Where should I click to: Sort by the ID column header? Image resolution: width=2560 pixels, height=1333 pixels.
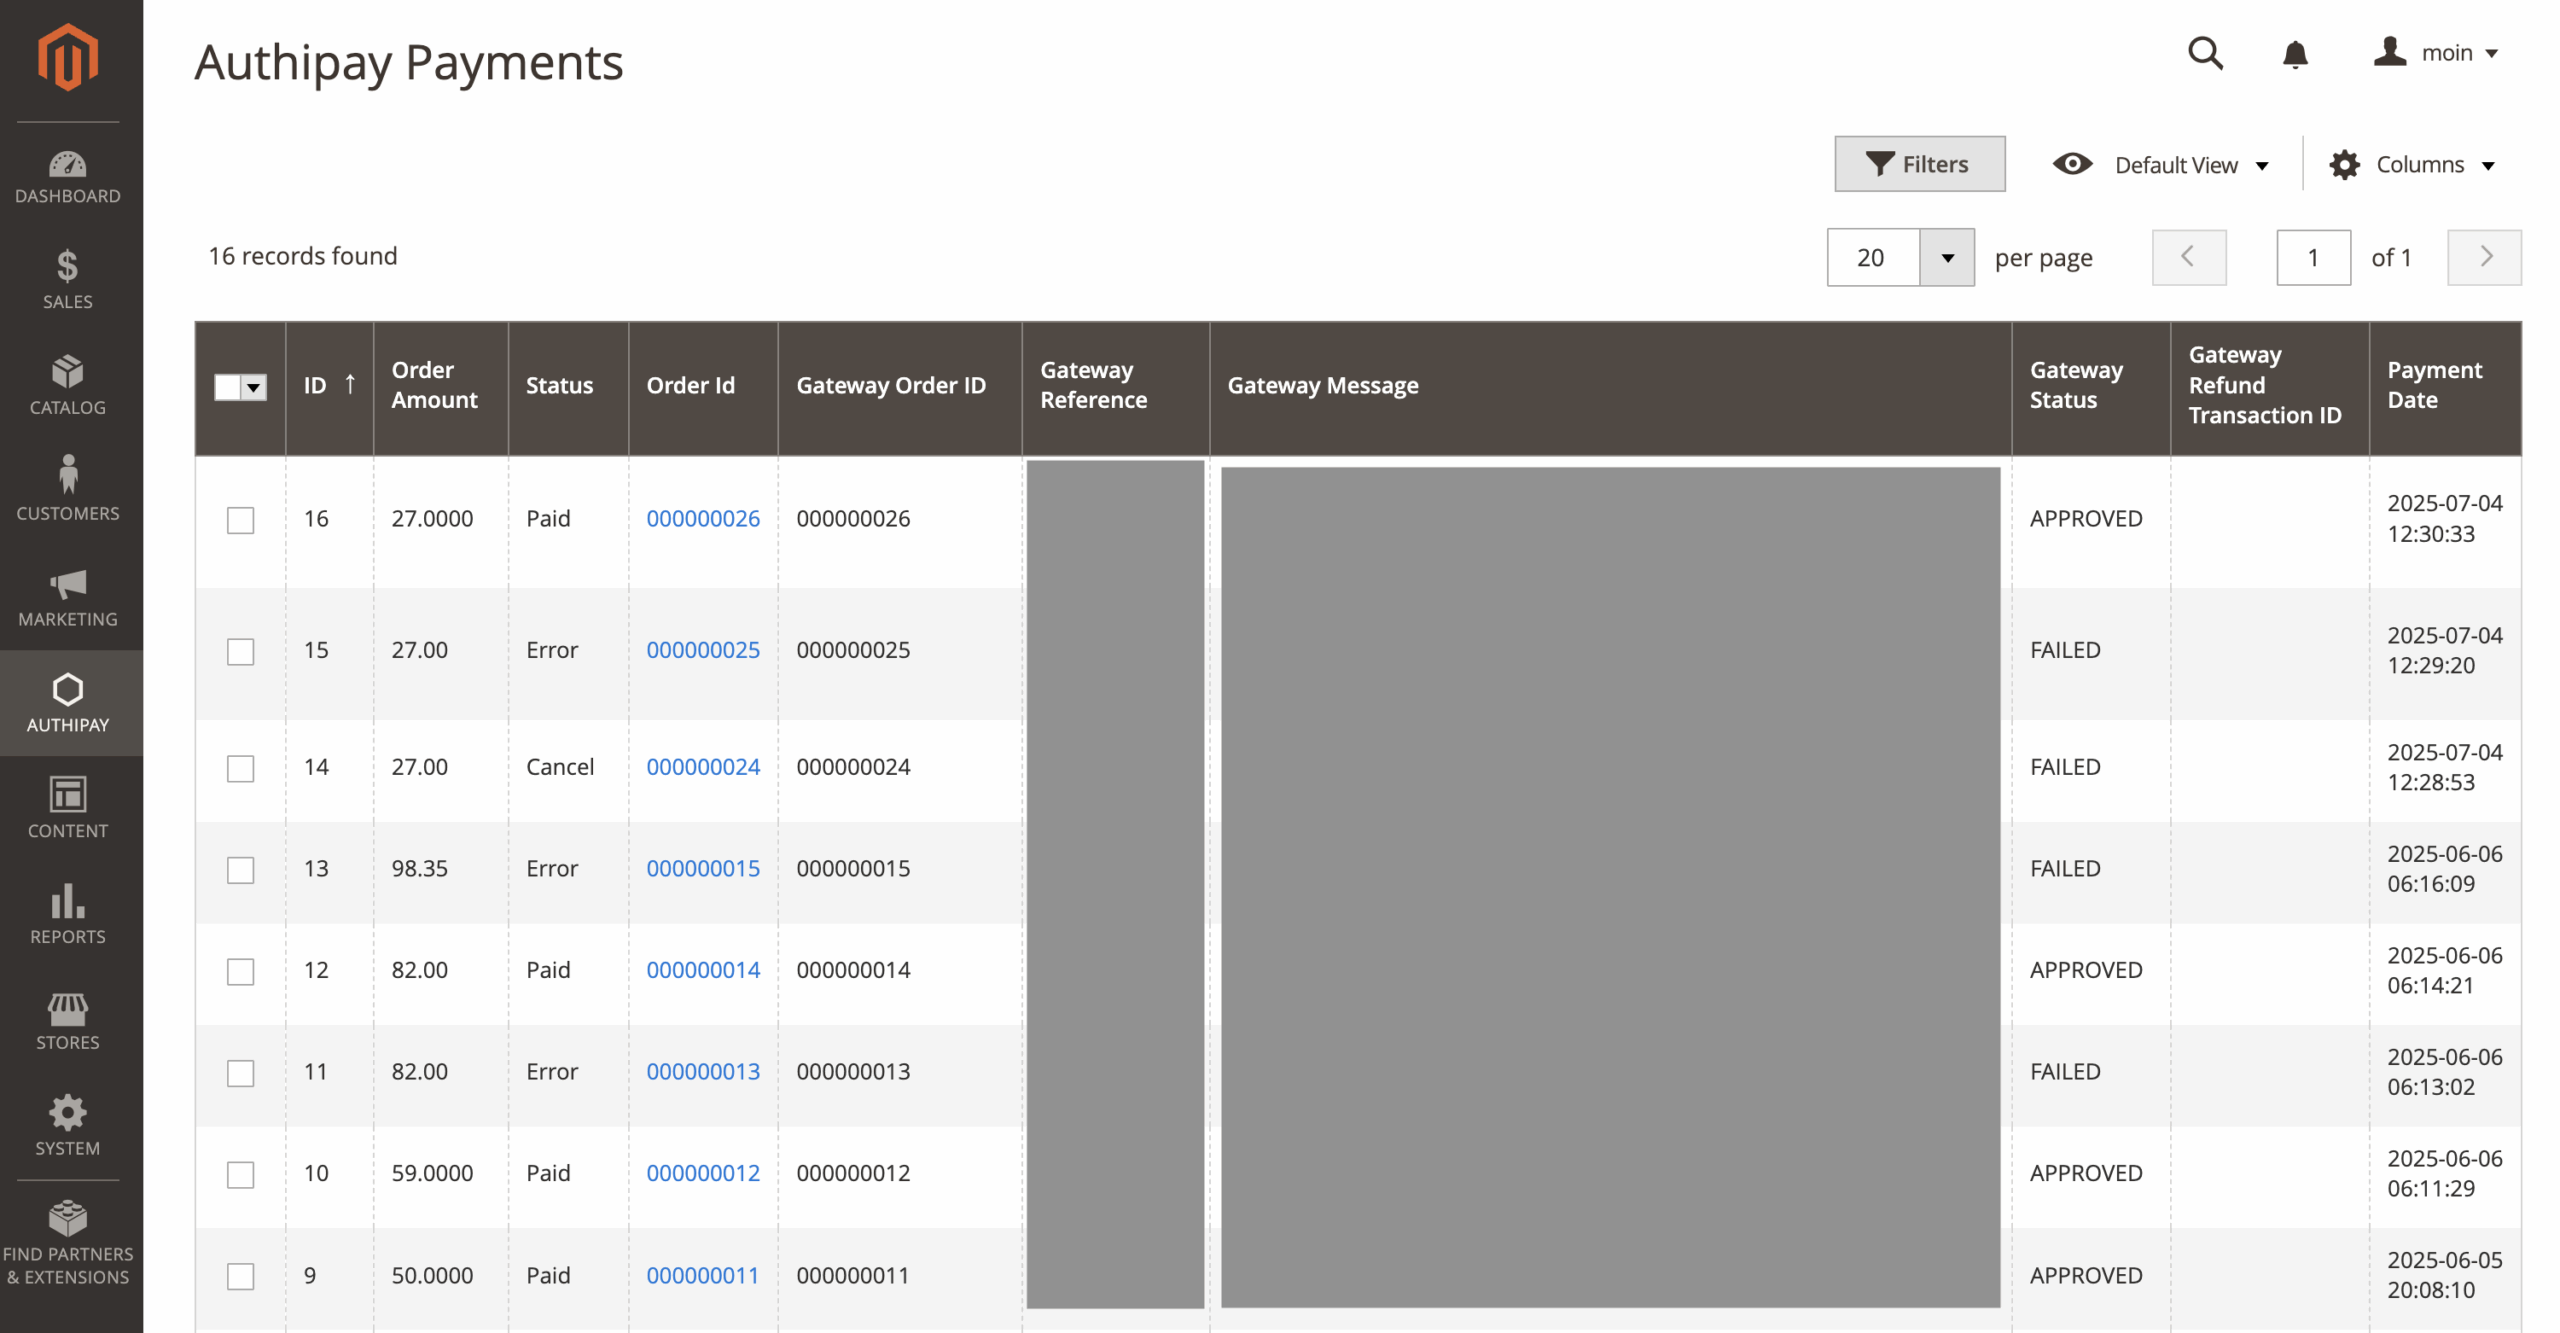click(329, 386)
